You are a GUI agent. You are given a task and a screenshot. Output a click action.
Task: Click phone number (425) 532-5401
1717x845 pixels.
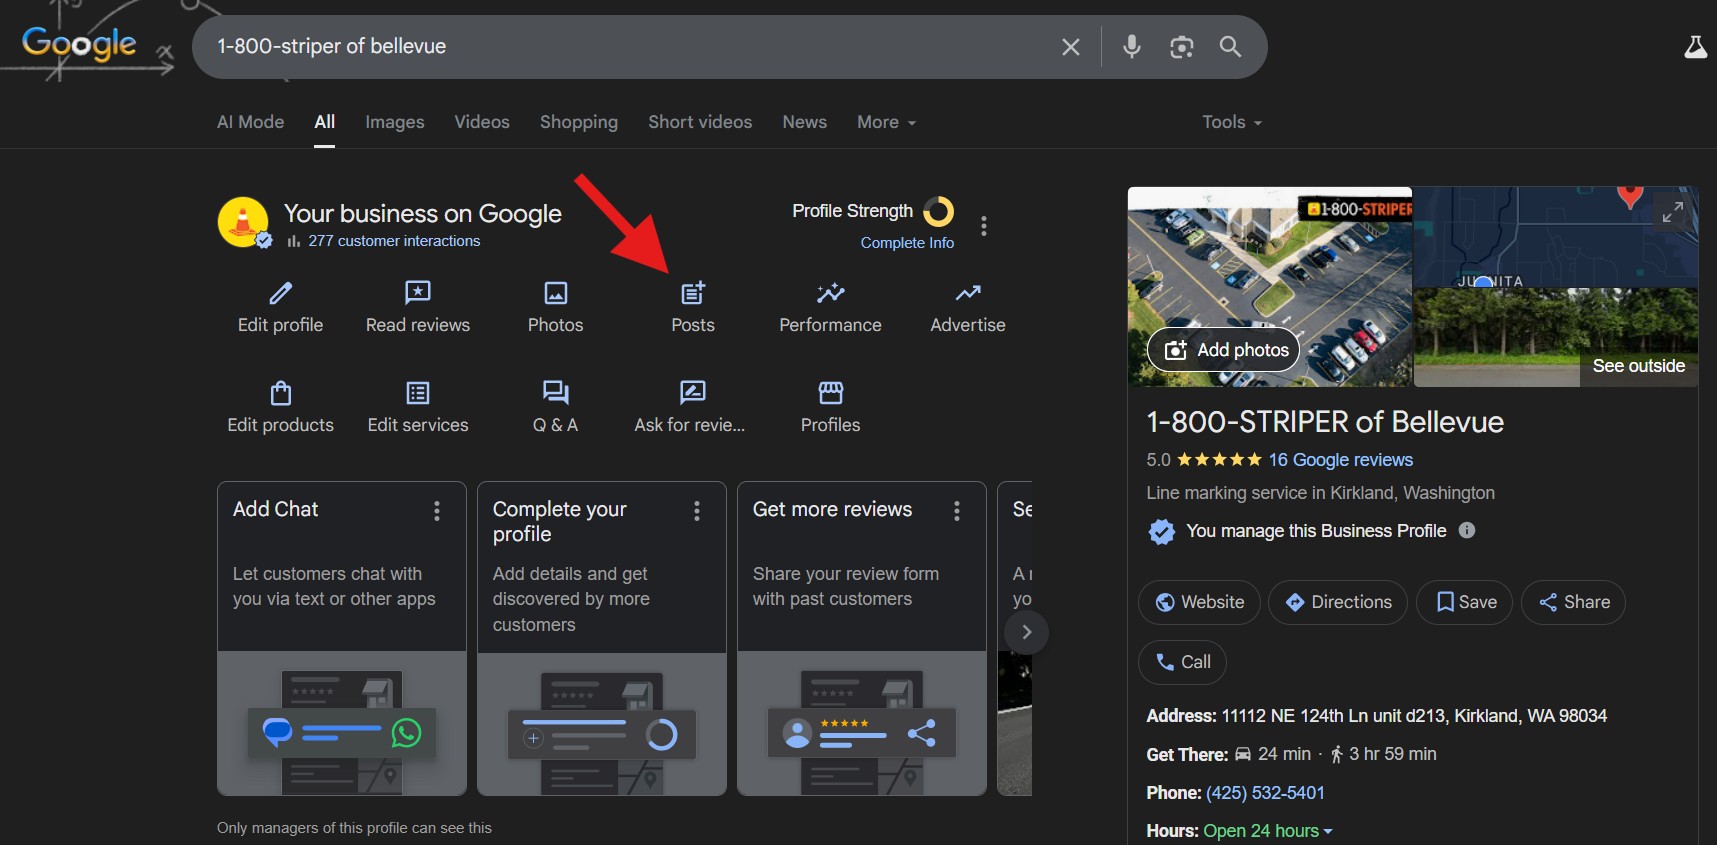1265,793
